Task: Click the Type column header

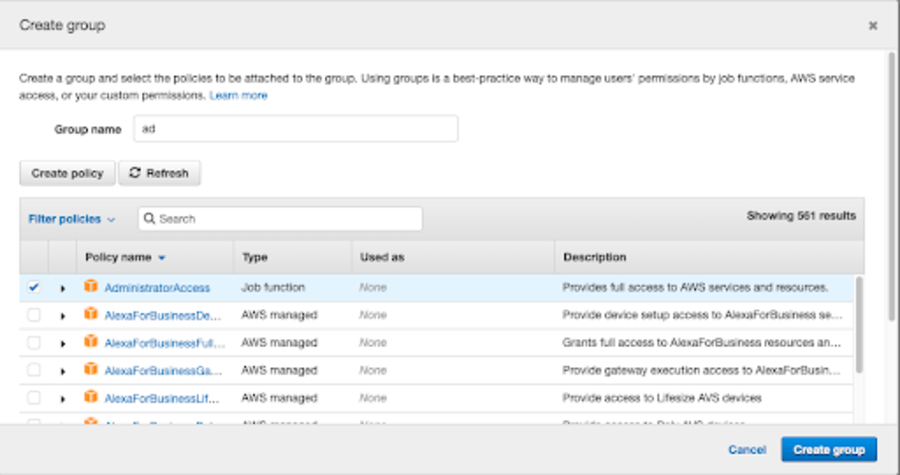Action: pos(255,257)
